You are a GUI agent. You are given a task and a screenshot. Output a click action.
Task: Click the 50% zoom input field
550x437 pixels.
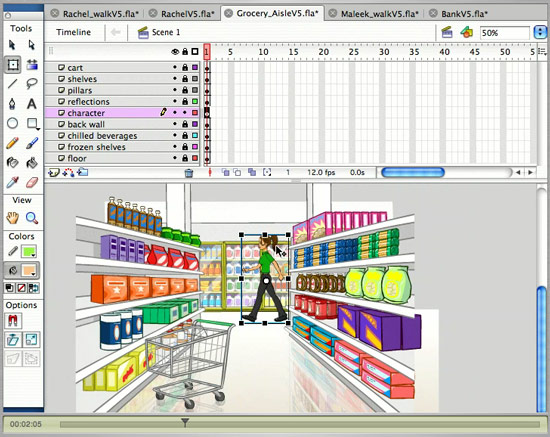504,33
